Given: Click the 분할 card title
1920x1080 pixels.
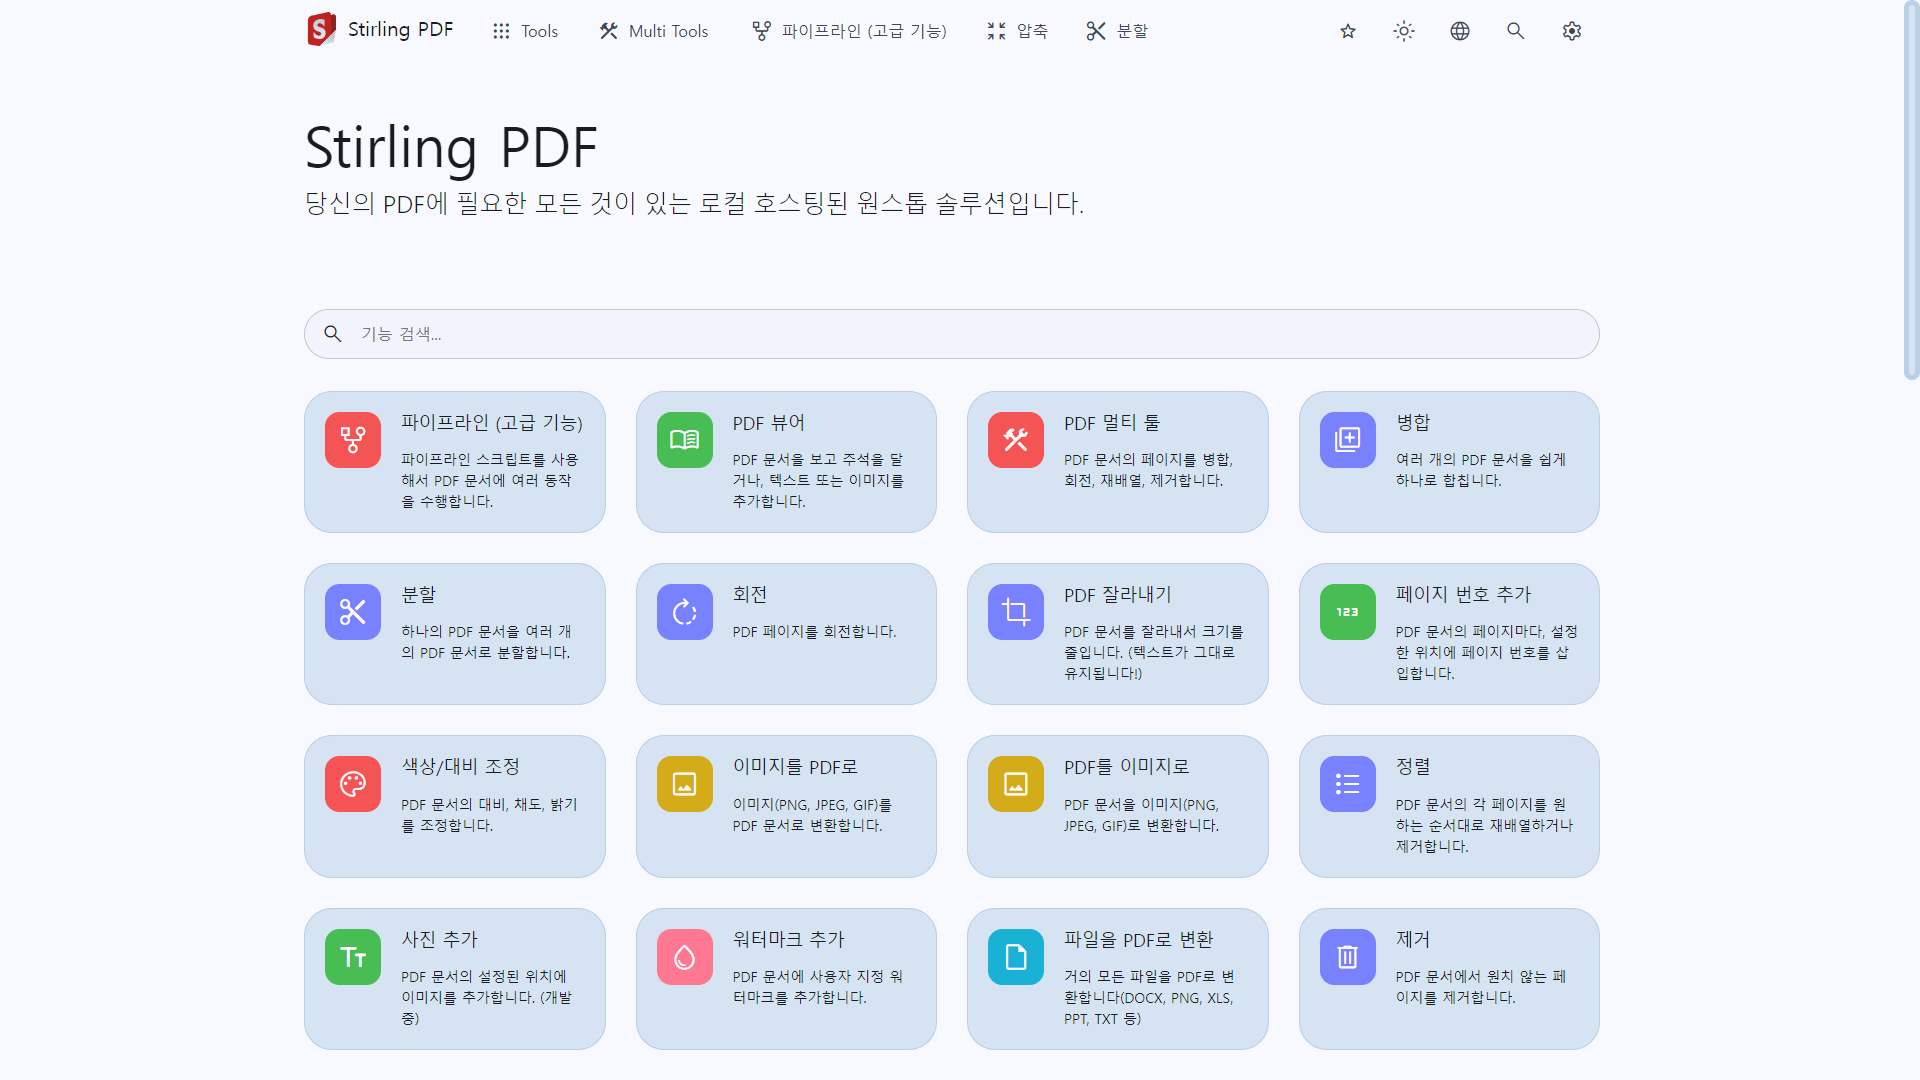Looking at the screenshot, I should 419,595.
